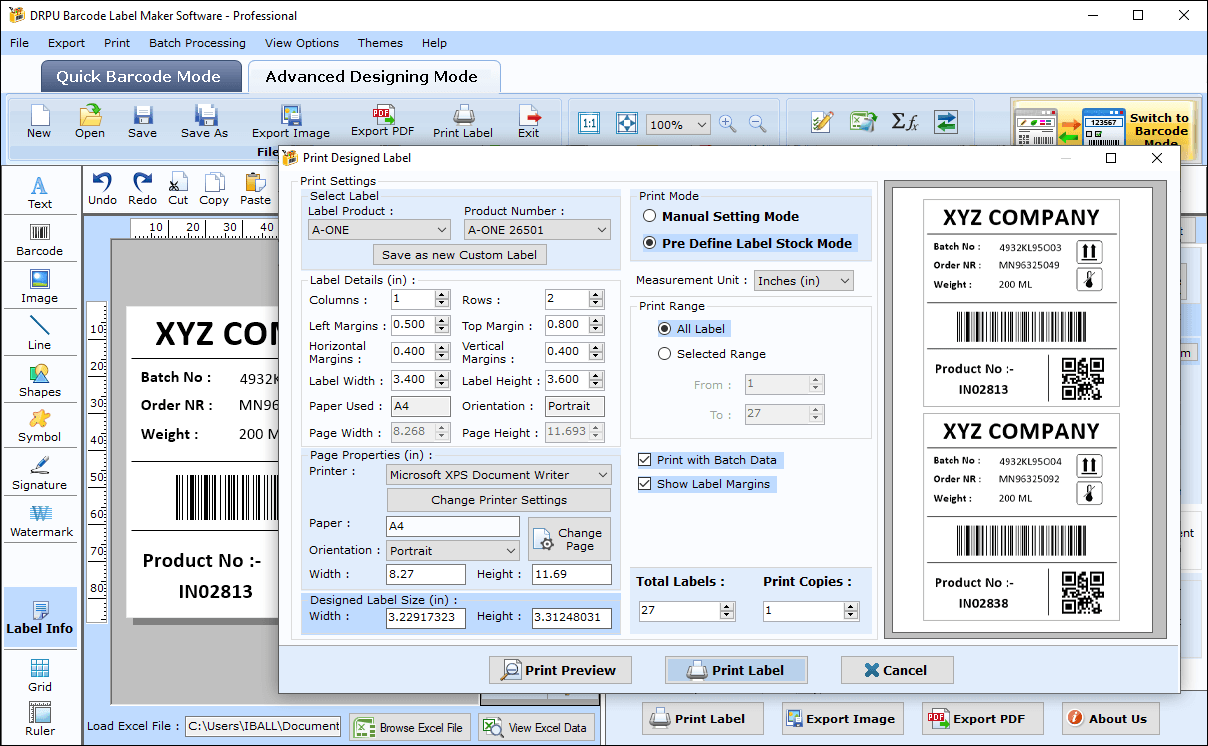
Task: Select the Barcode tool in sidebar
Action: click(40, 239)
